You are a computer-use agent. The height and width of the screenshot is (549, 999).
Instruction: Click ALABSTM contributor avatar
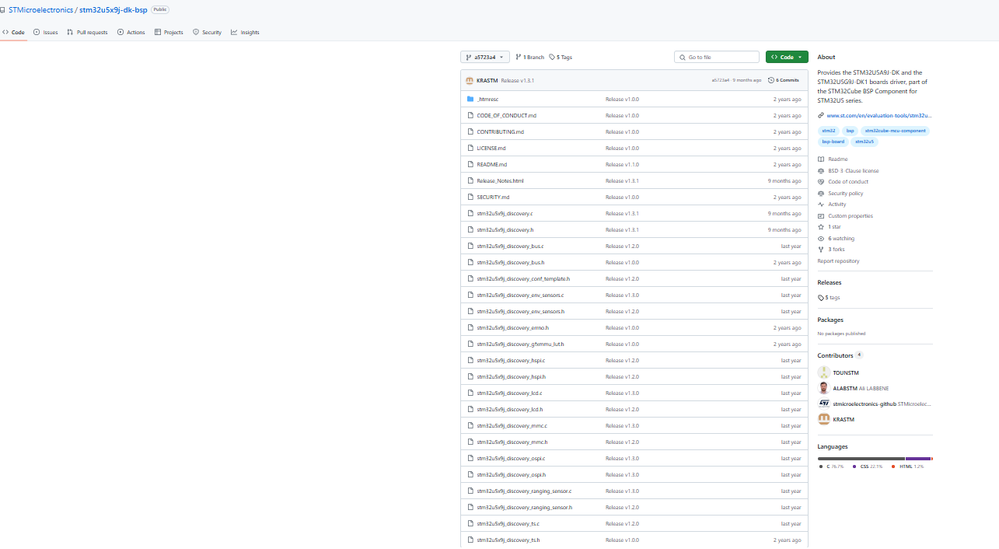pos(824,388)
